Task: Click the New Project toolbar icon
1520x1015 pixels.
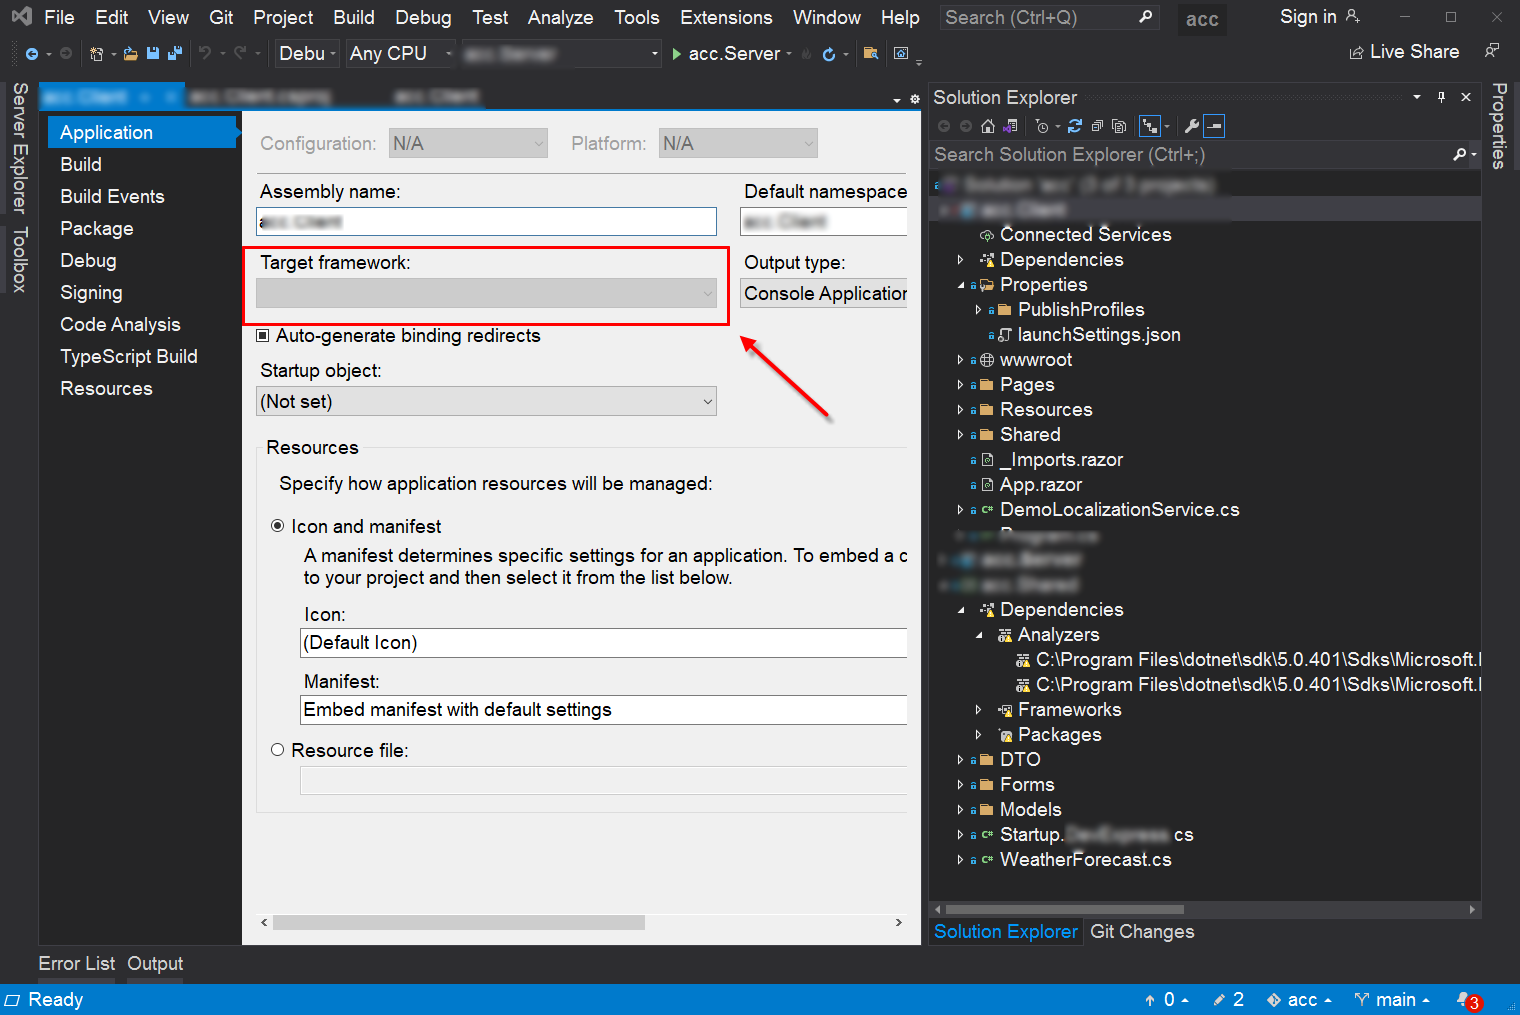Action: click(x=97, y=54)
